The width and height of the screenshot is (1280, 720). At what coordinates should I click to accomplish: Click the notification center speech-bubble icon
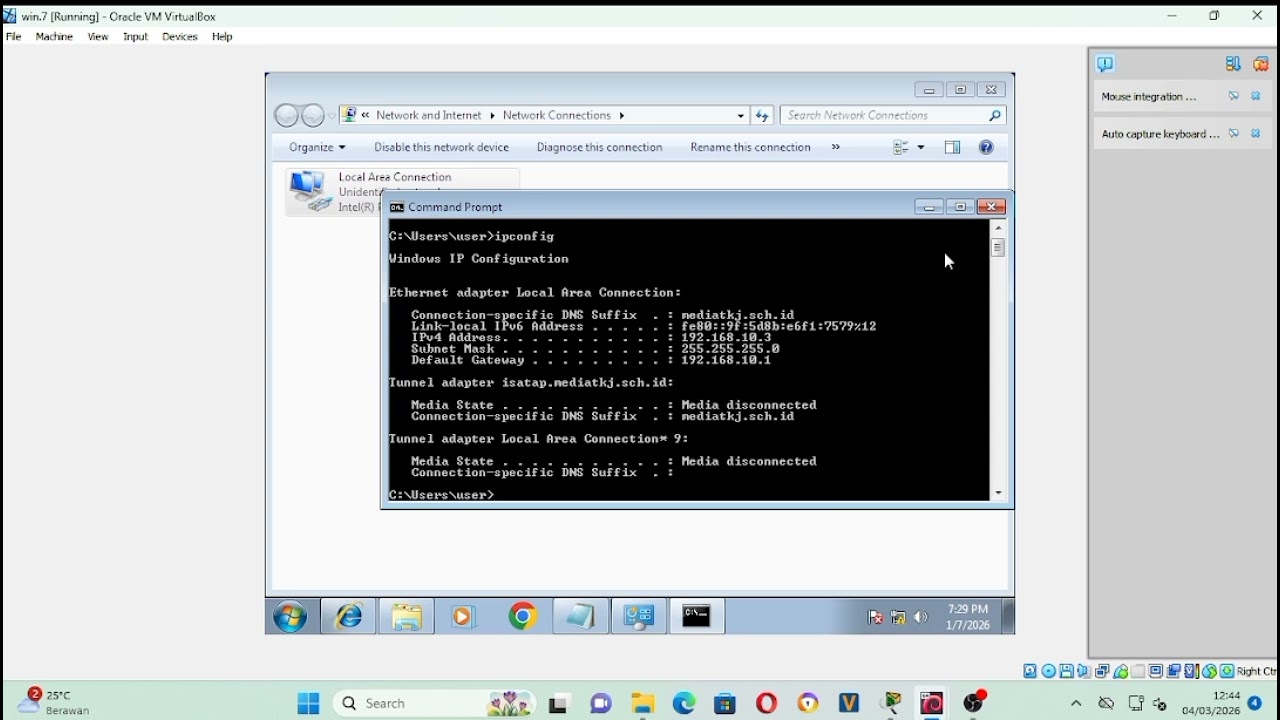[1106, 64]
